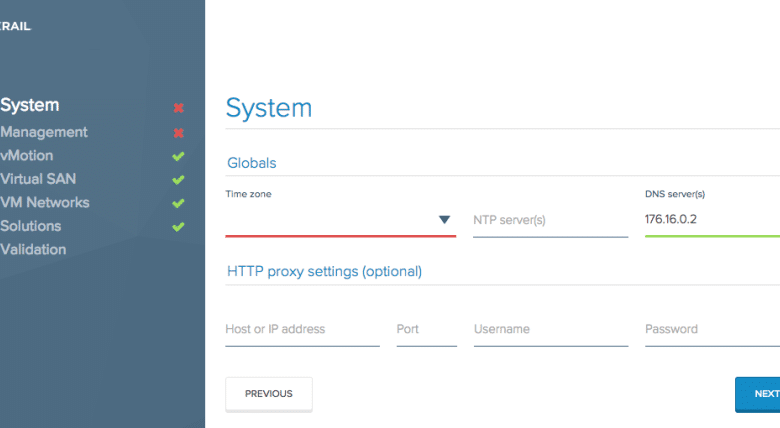This screenshot has width=780, height=428.
Task: Click the green checkmark next to Virtual SAN
Action: [x=178, y=180]
